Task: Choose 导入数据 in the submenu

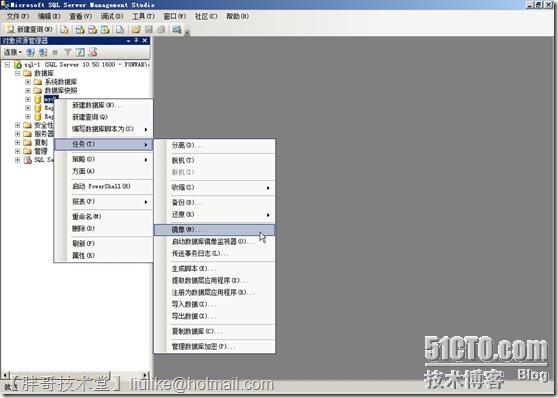Action: (x=214, y=304)
